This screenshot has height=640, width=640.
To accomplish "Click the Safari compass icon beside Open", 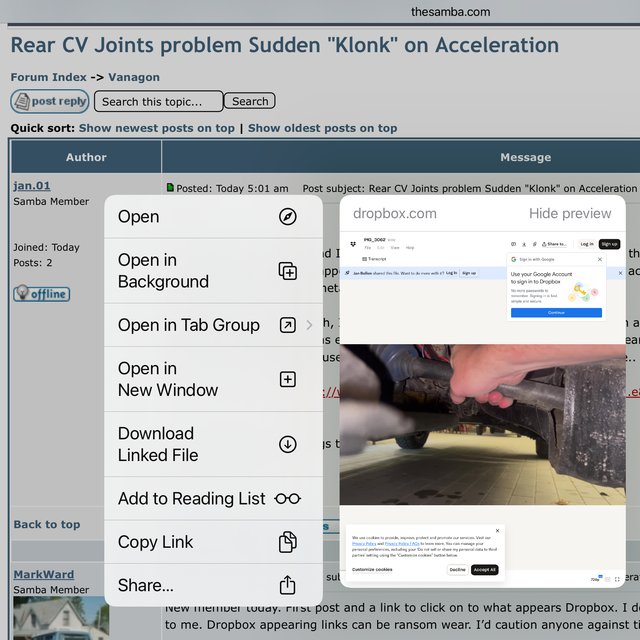I will click(287, 217).
